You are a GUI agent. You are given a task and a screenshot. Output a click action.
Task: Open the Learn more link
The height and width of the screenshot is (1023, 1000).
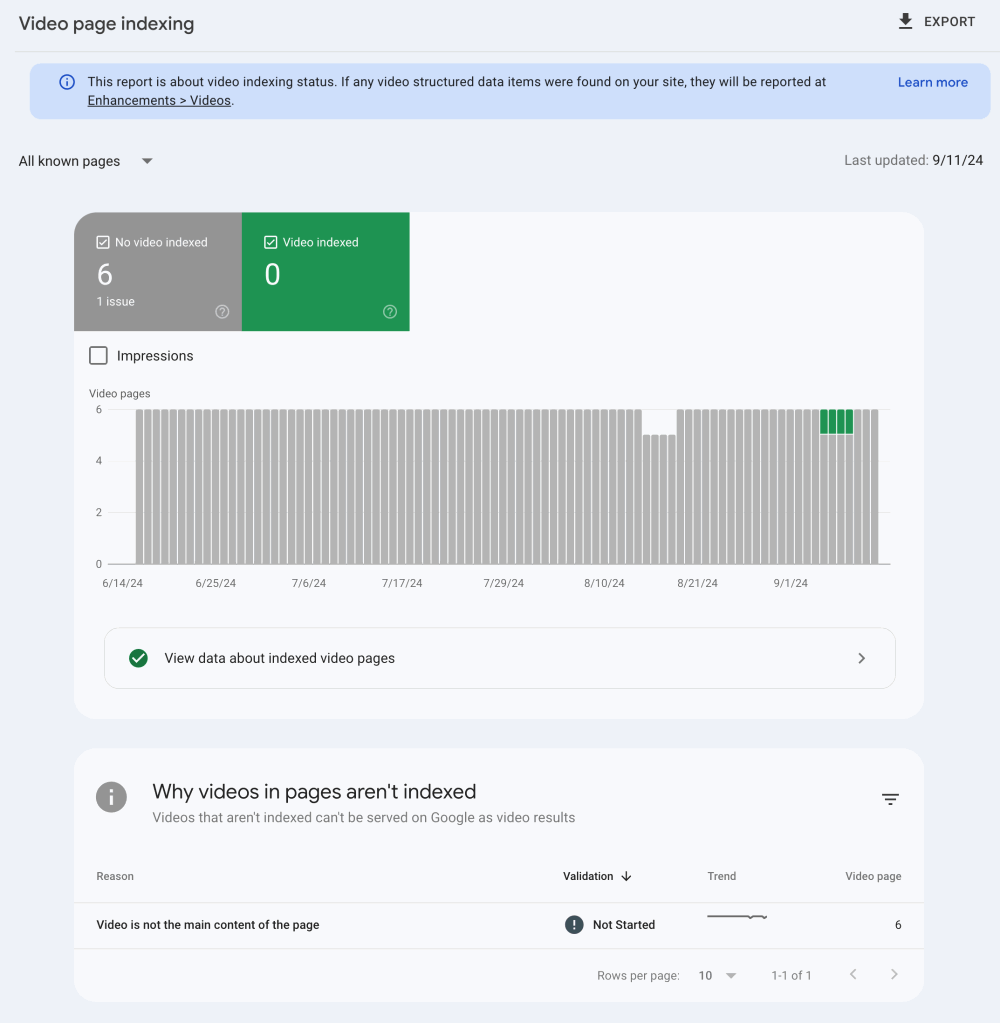(x=933, y=82)
